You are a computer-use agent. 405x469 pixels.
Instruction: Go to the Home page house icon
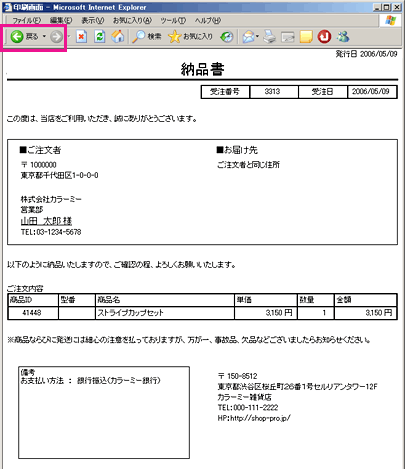click(117, 37)
